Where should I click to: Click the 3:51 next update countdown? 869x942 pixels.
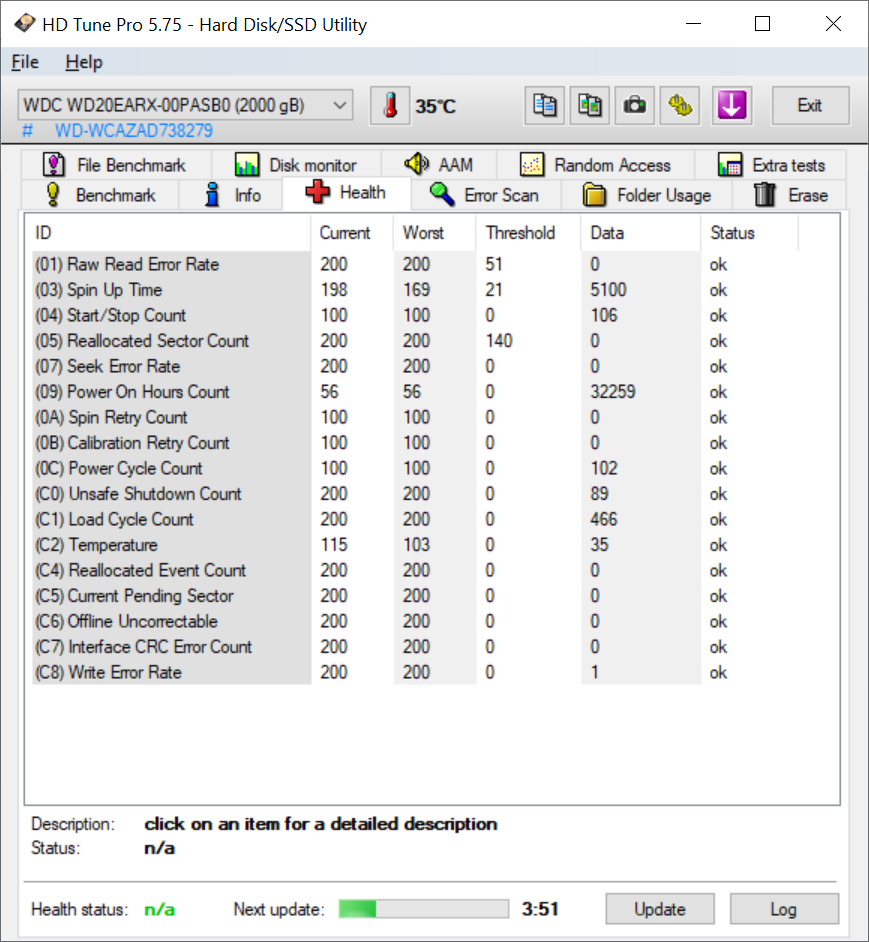coord(540,909)
